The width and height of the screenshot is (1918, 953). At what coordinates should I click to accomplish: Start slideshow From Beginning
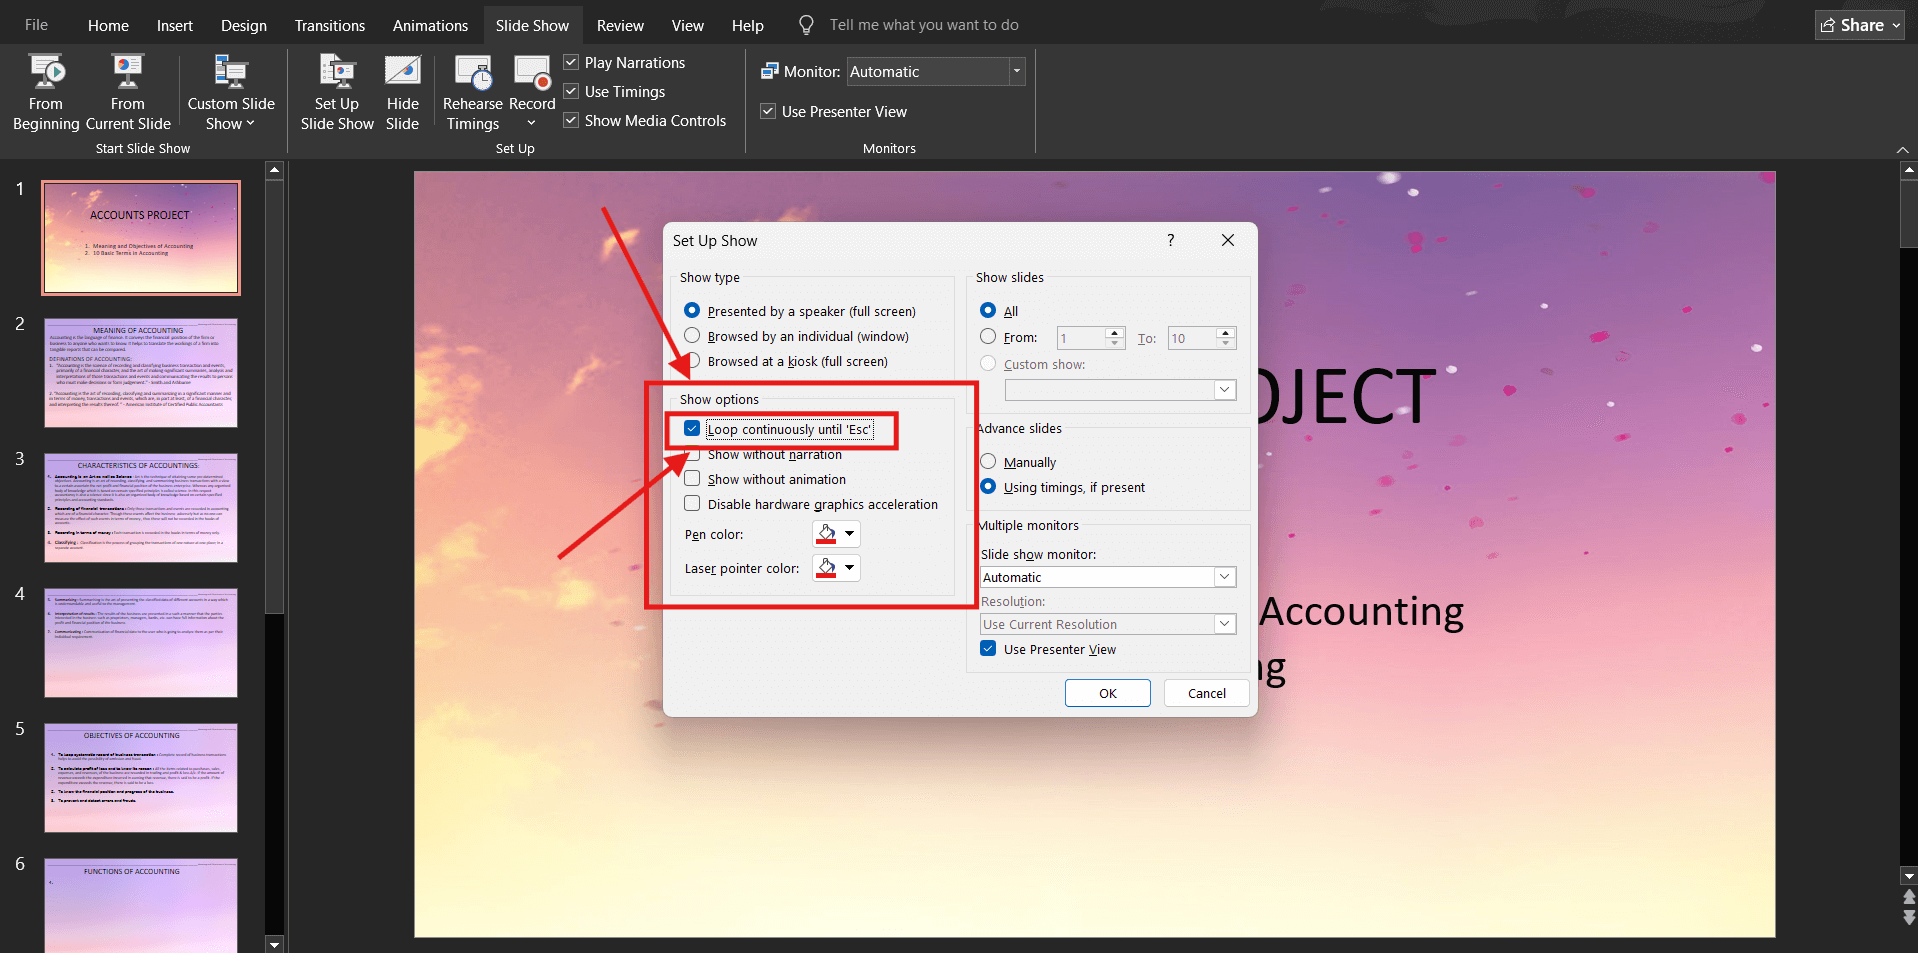point(46,93)
